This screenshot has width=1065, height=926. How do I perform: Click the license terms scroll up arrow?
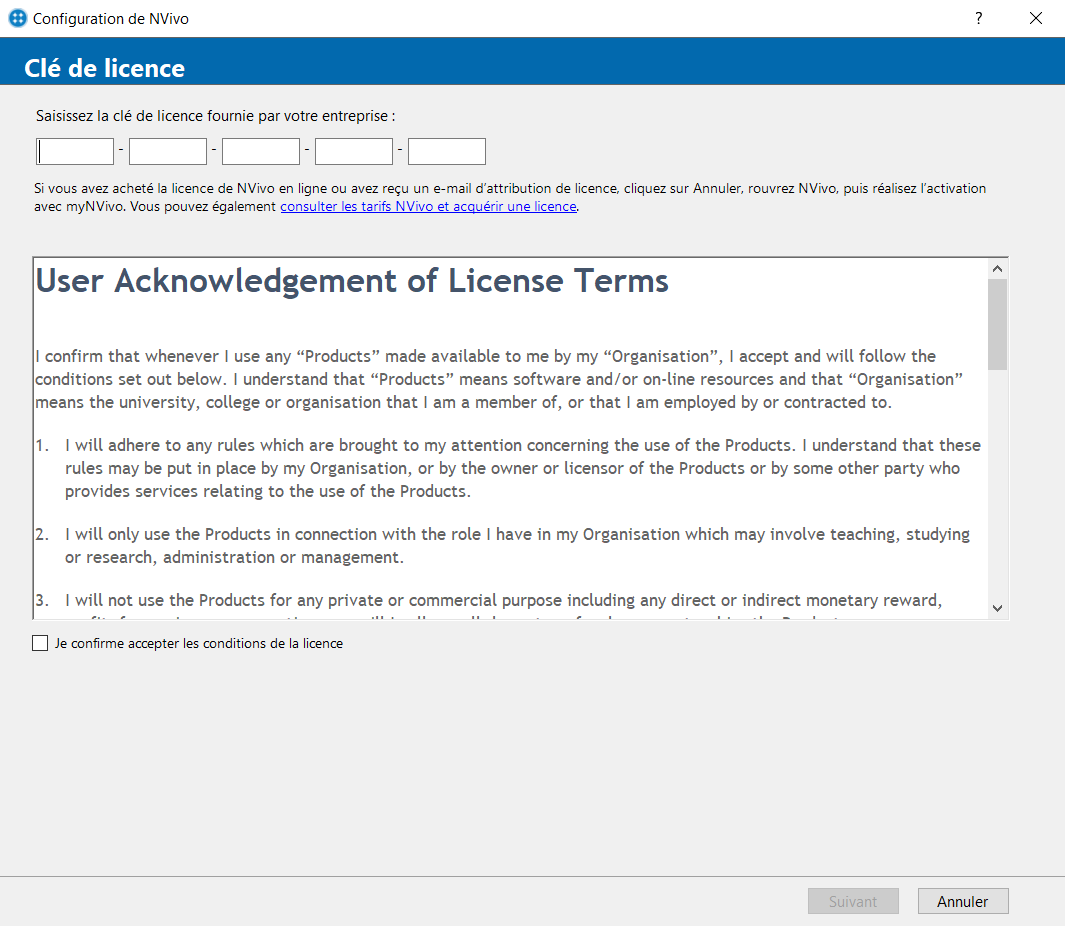997,268
